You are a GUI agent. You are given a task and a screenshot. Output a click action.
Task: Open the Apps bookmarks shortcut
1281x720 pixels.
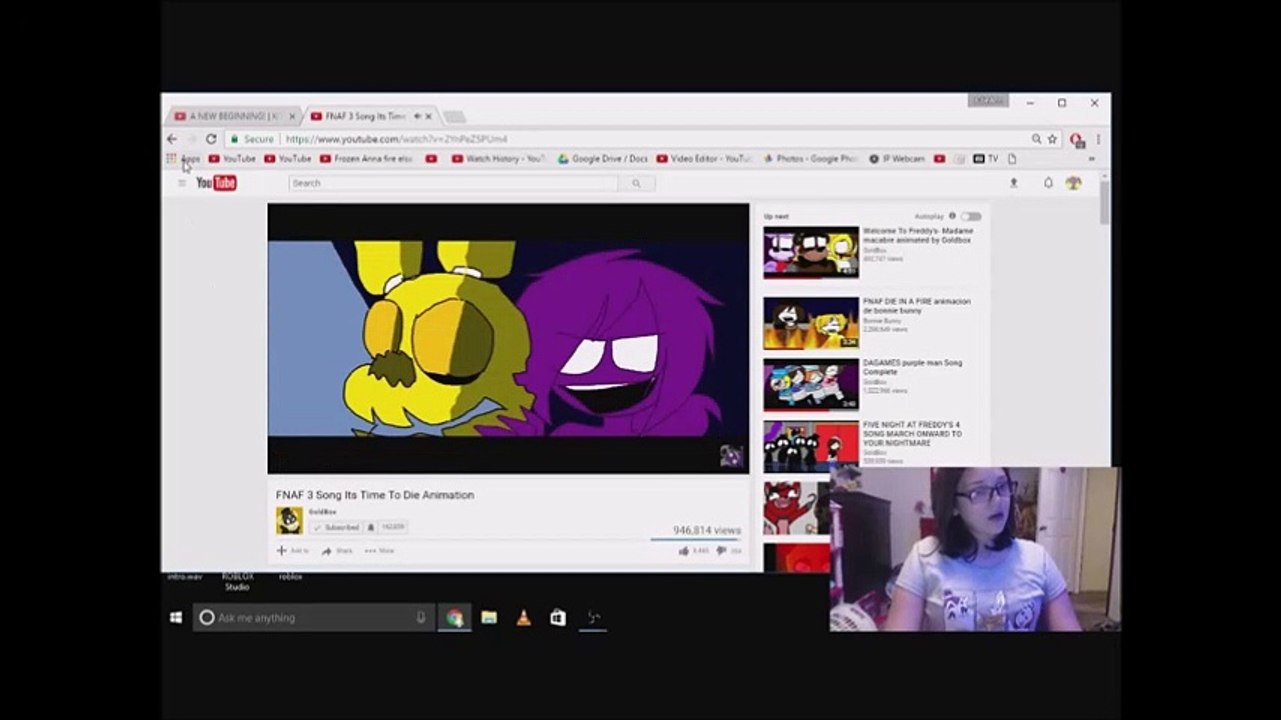[184, 158]
